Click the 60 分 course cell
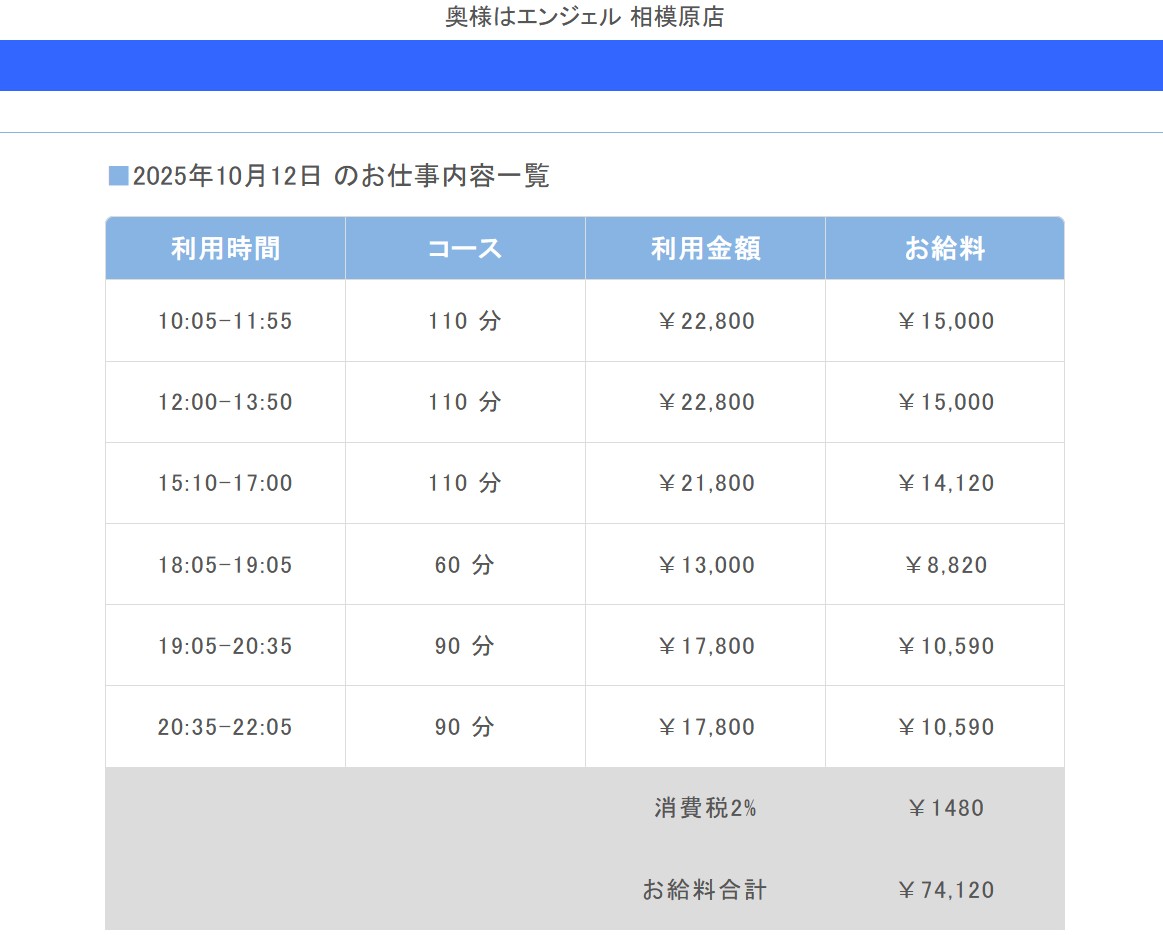1163x935 pixels. [465, 565]
